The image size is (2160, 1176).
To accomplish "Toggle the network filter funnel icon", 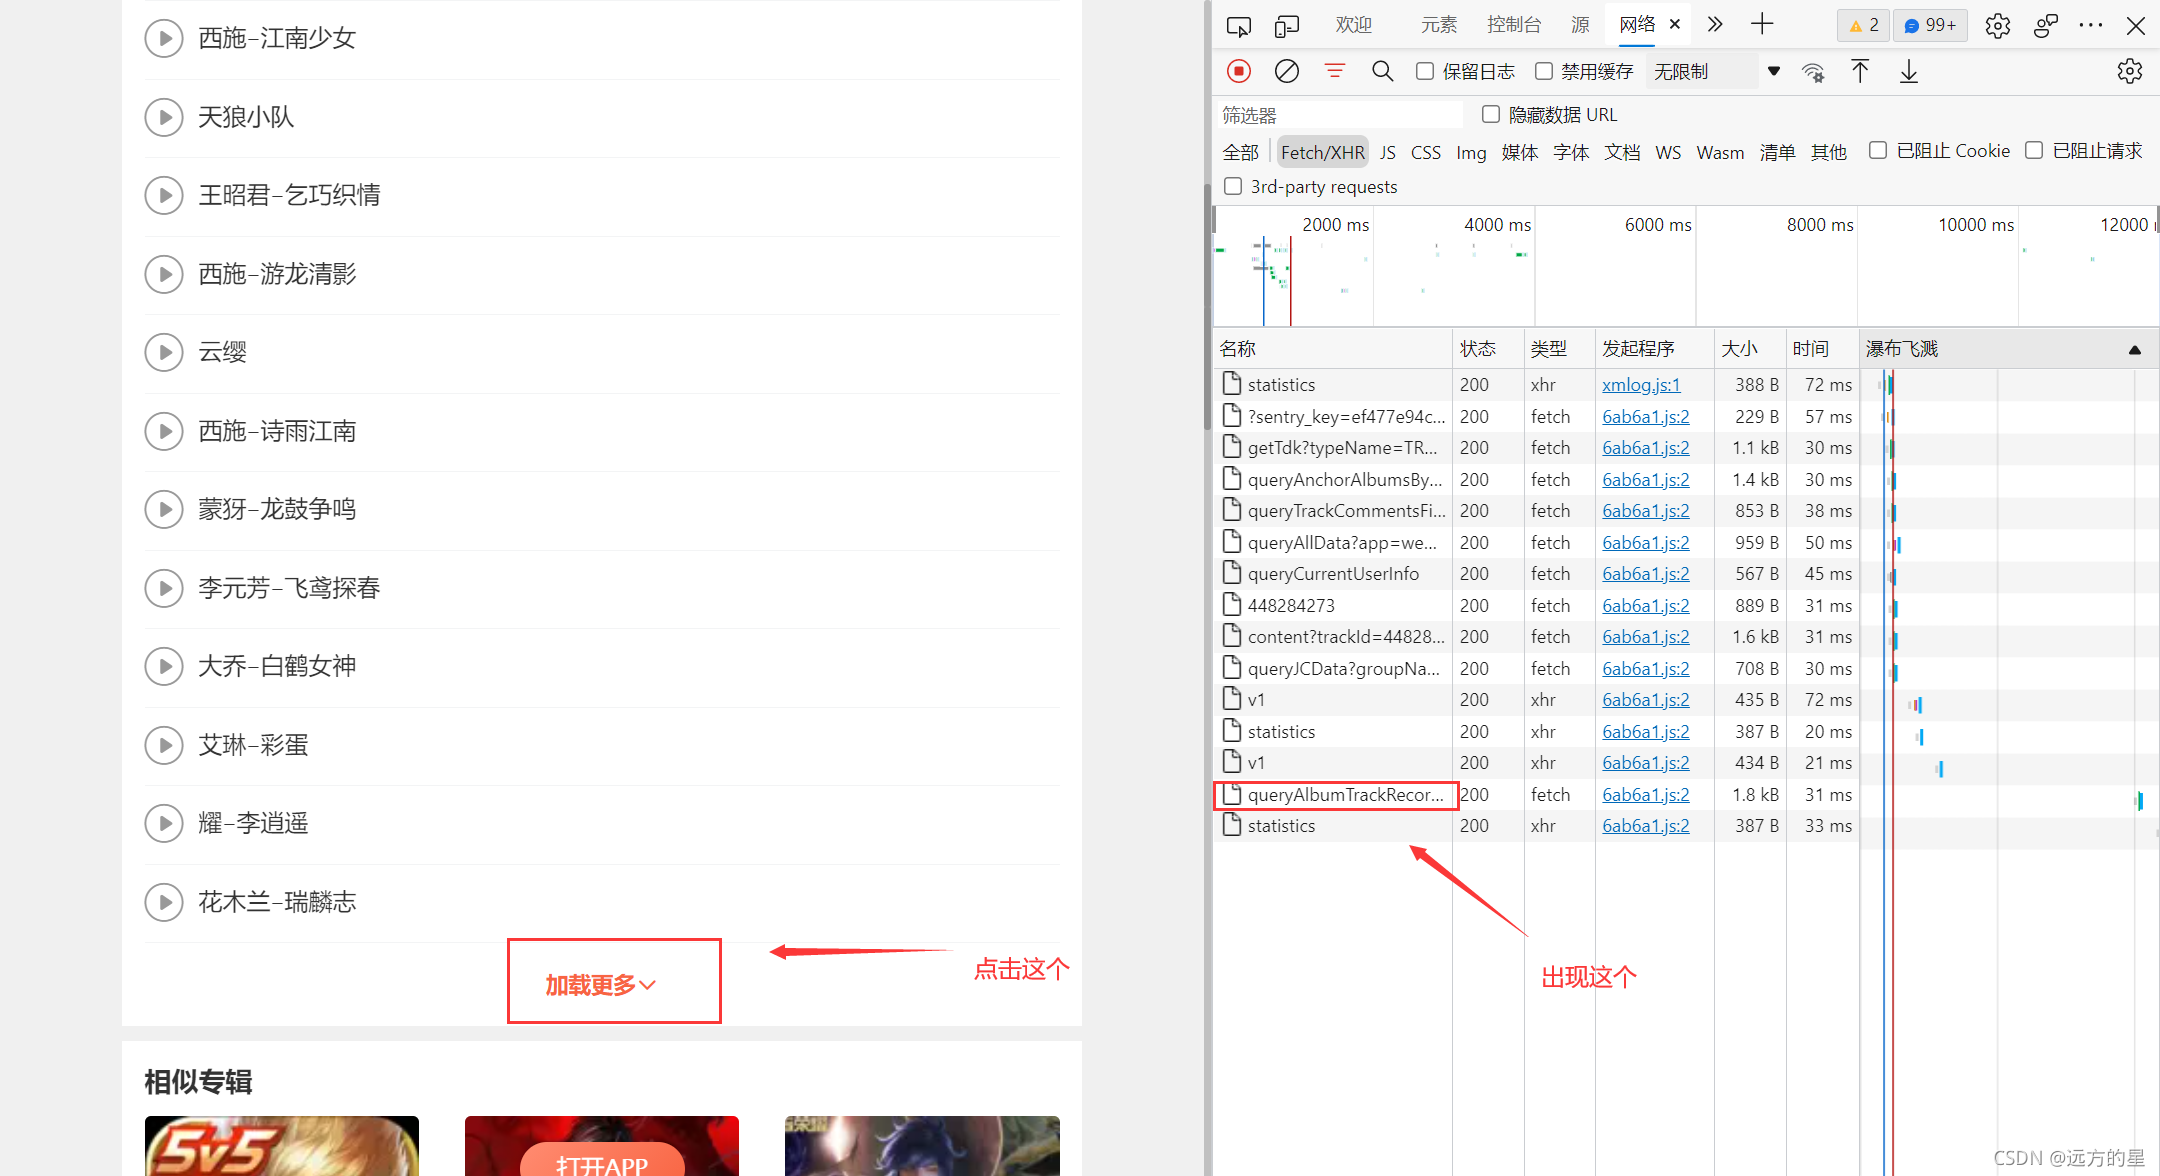I will [1335, 71].
